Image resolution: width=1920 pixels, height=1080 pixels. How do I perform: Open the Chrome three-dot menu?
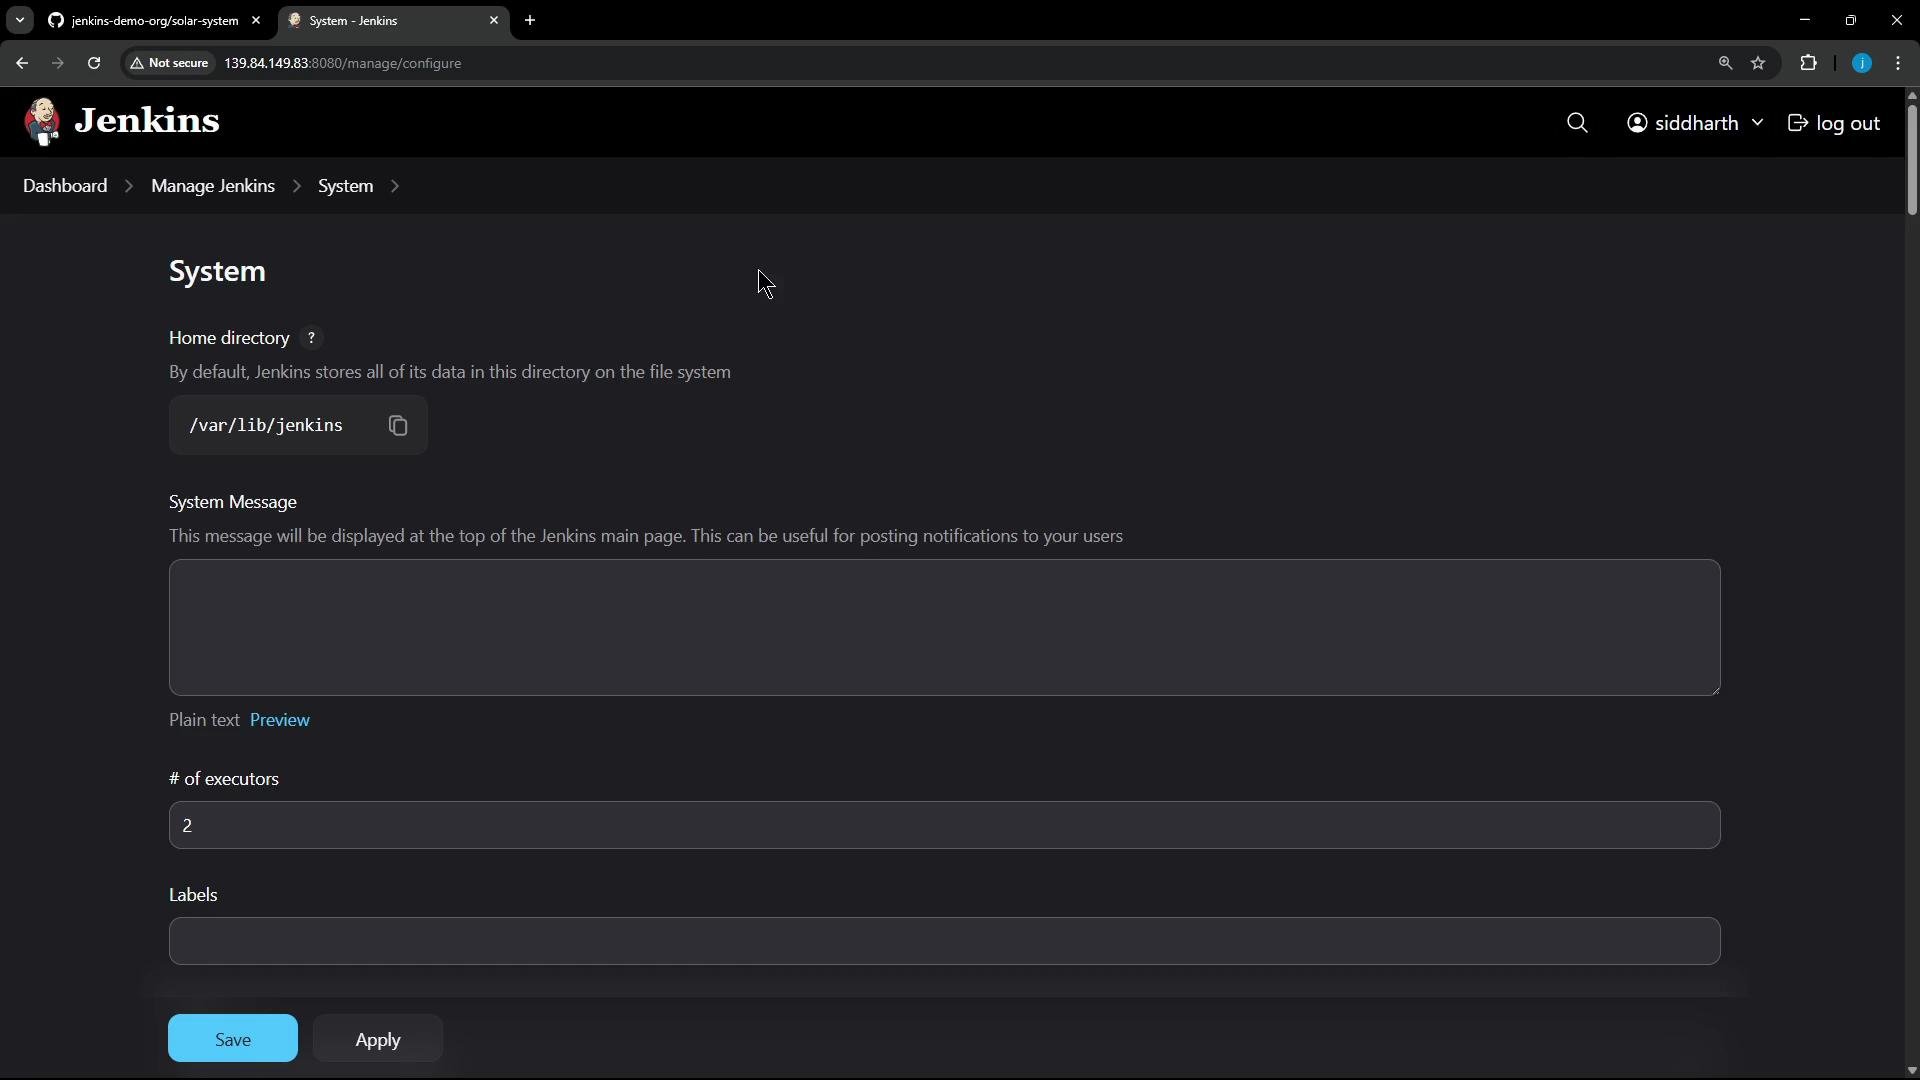tap(1899, 63)
